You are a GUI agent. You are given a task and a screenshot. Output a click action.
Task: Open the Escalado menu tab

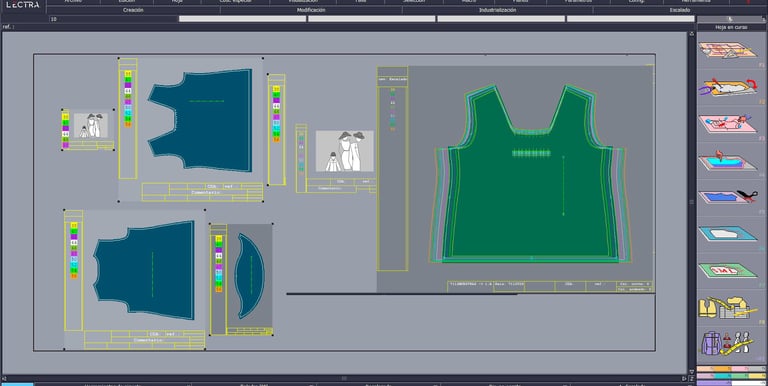pyautogui.click(x=680, y=10)
